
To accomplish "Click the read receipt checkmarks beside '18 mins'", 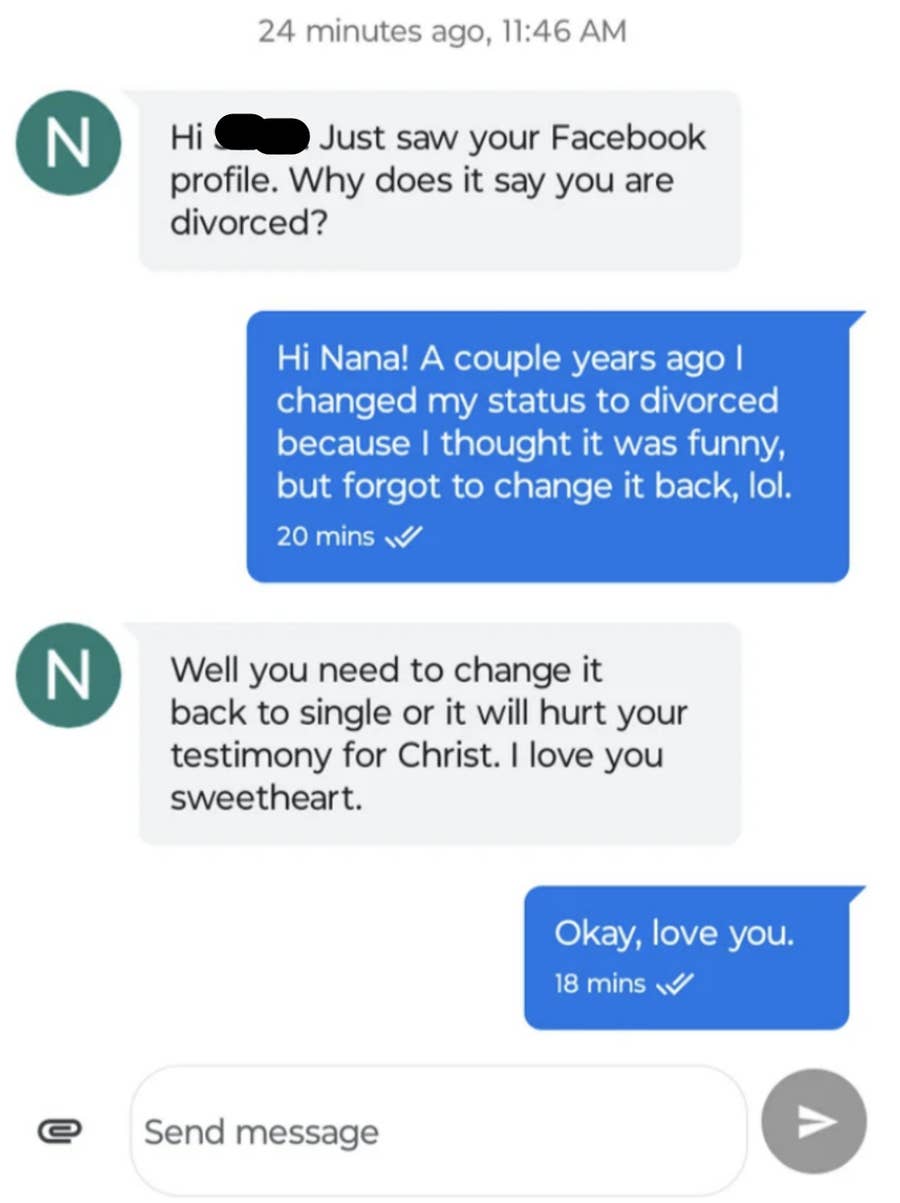I will point(677,984).
